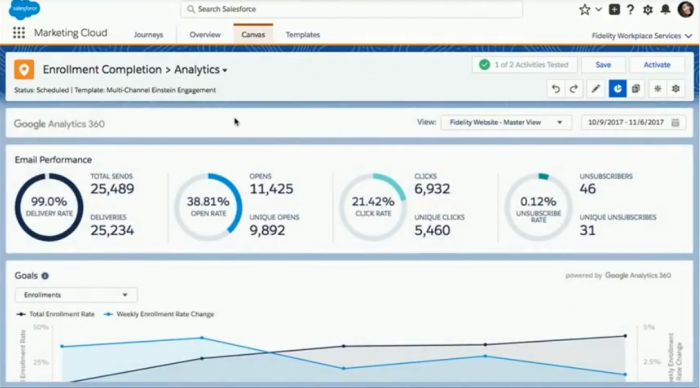Image resolution: width=700 pixels, height=388 pixels.
Task: Click the undo arrow icon
Action: [556, 89]
